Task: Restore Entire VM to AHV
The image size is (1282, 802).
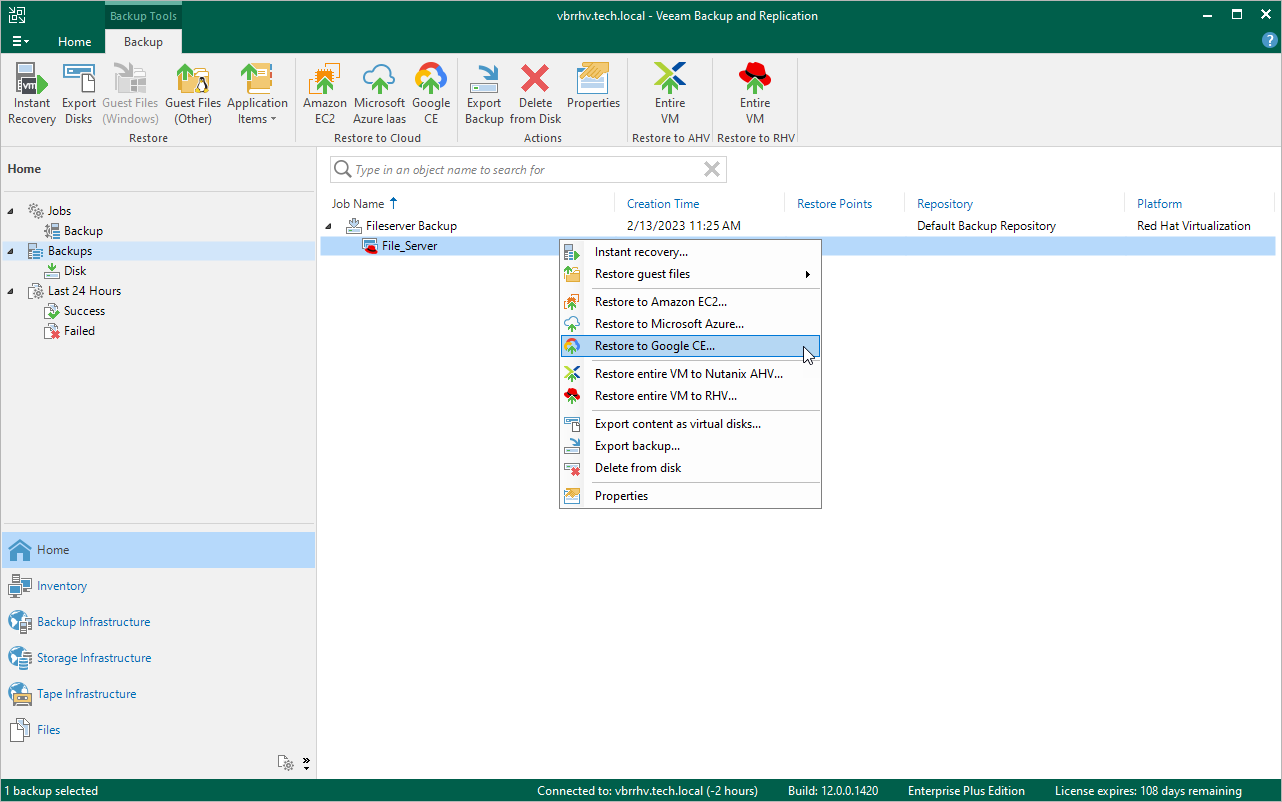Action: [670, 94]
